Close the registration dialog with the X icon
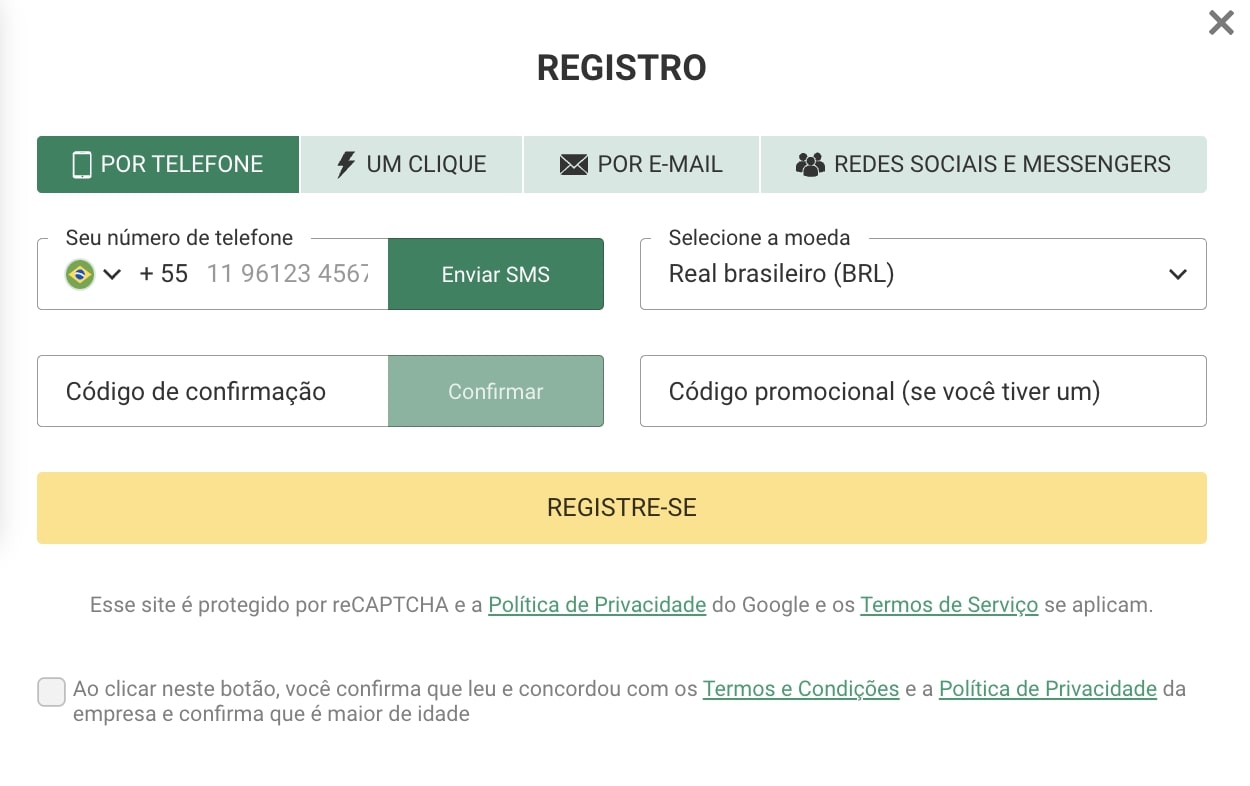 [1221, 22]
